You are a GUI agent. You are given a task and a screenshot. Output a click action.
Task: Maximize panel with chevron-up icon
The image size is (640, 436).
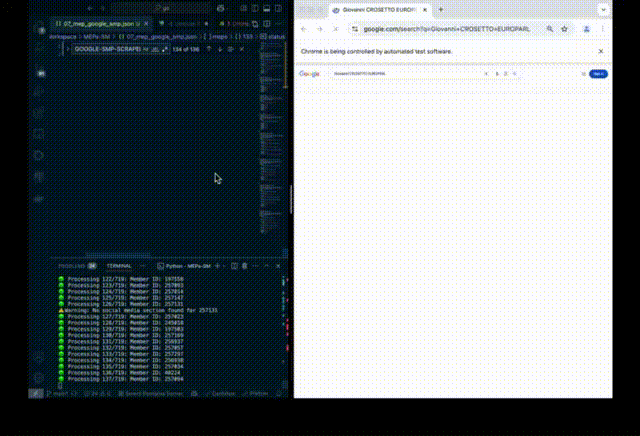[267, 266]
